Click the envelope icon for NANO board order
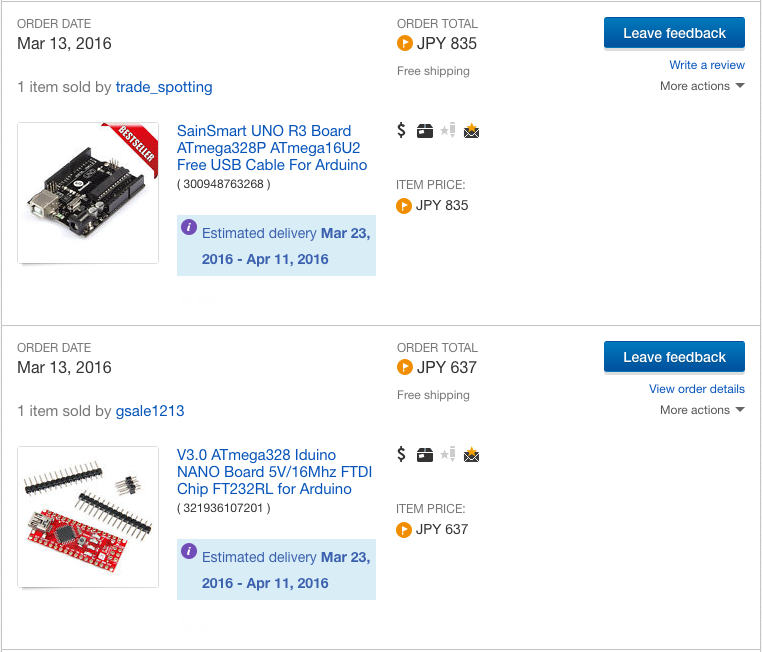Image resolution: width=762 pixels, height=652 pixels. click(471, 454)
